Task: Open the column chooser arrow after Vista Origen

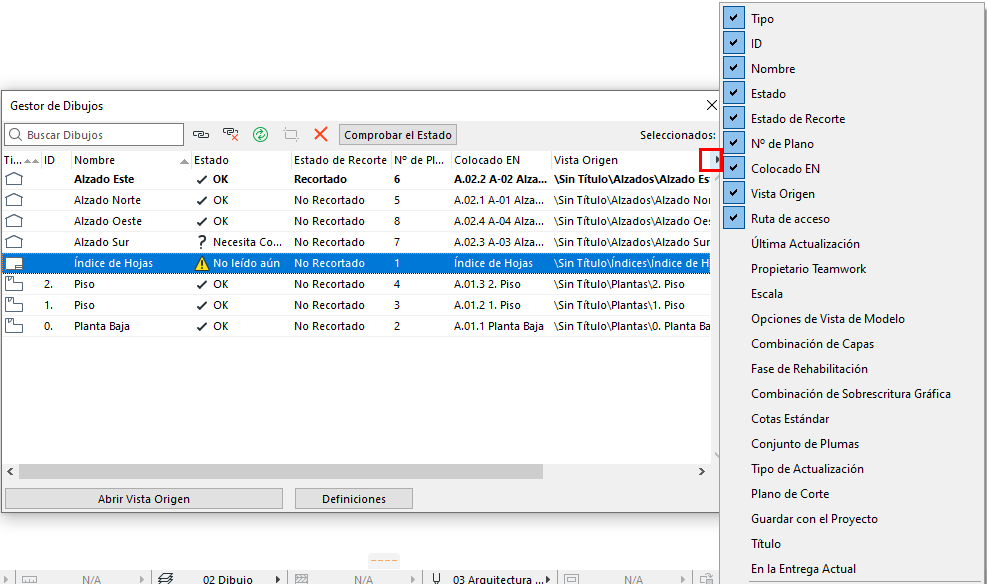Action: (715, 160)
